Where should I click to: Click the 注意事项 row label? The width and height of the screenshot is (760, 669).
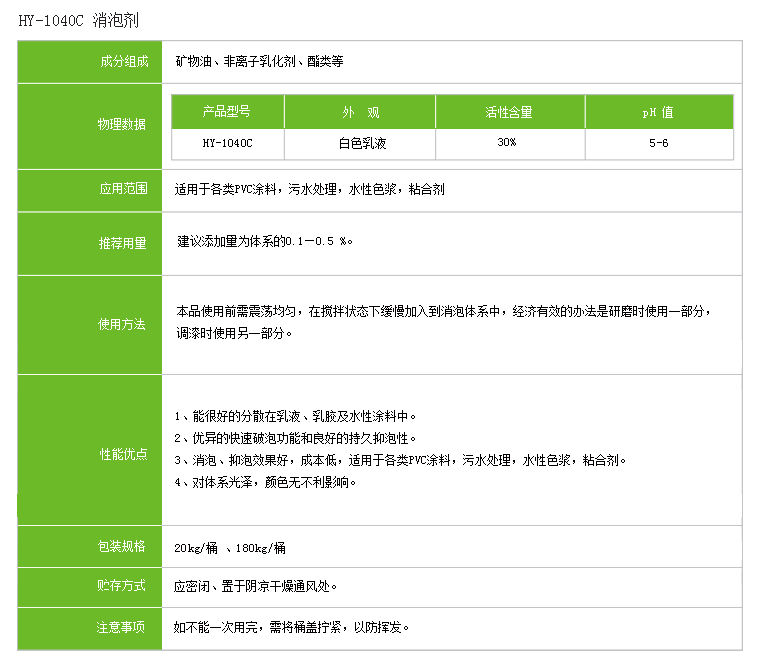click(x=121, y=627)
